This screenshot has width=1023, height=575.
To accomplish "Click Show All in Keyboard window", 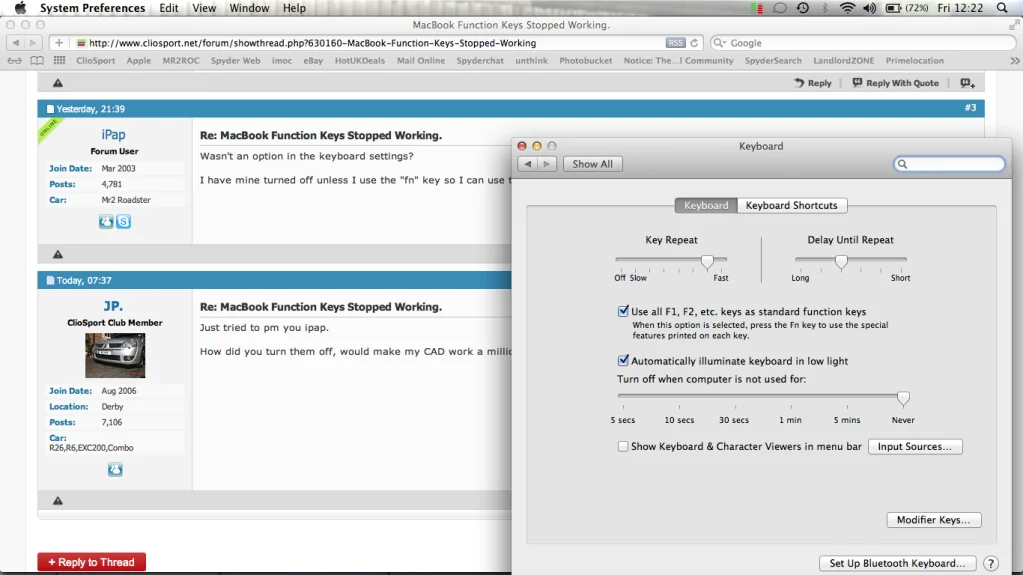I will click(592, 164).
